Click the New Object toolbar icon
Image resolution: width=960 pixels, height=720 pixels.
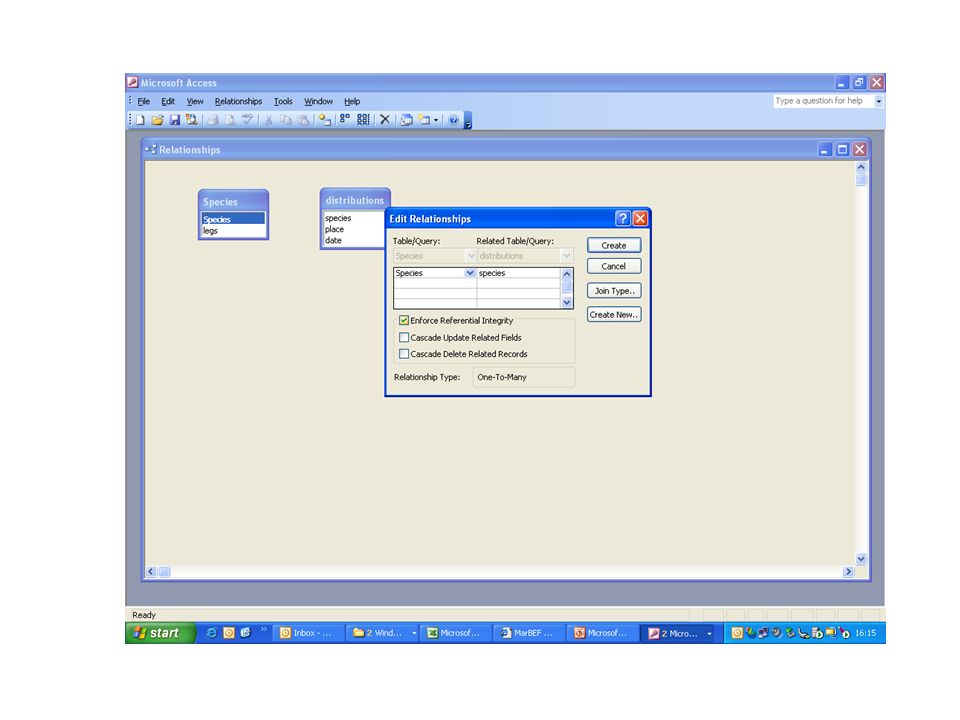coord(424,120)
